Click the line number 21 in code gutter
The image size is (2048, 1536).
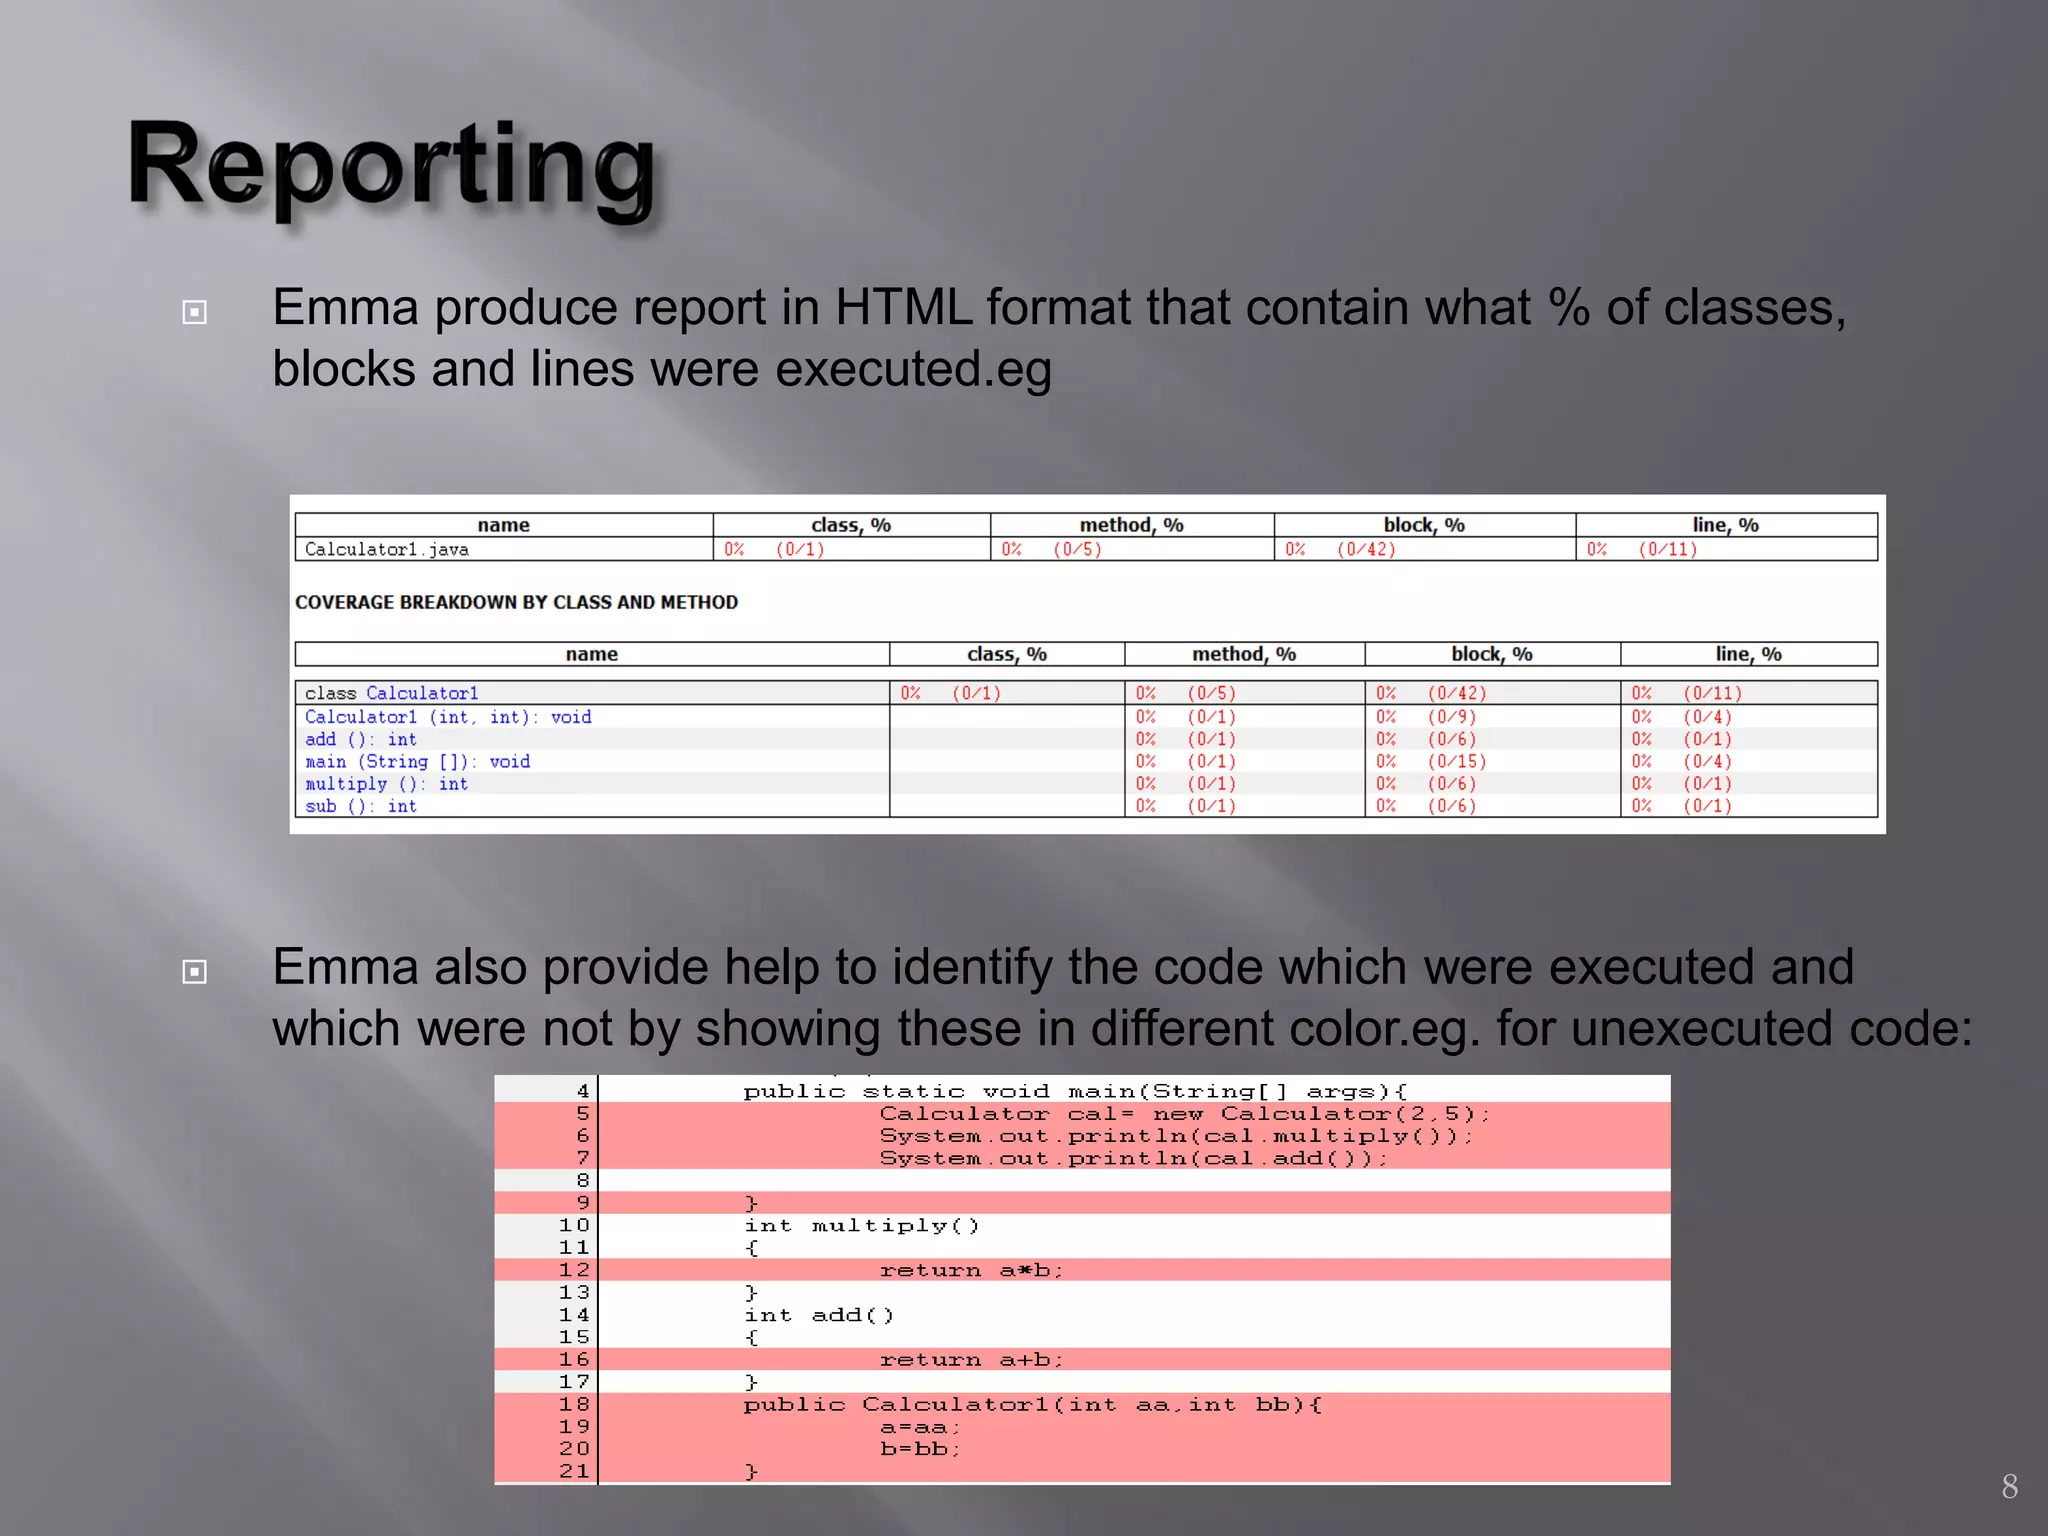(575, 1471)
